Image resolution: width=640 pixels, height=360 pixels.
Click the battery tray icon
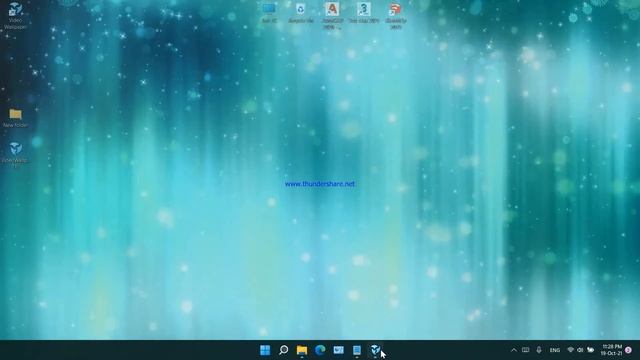[x=590, y=350]
